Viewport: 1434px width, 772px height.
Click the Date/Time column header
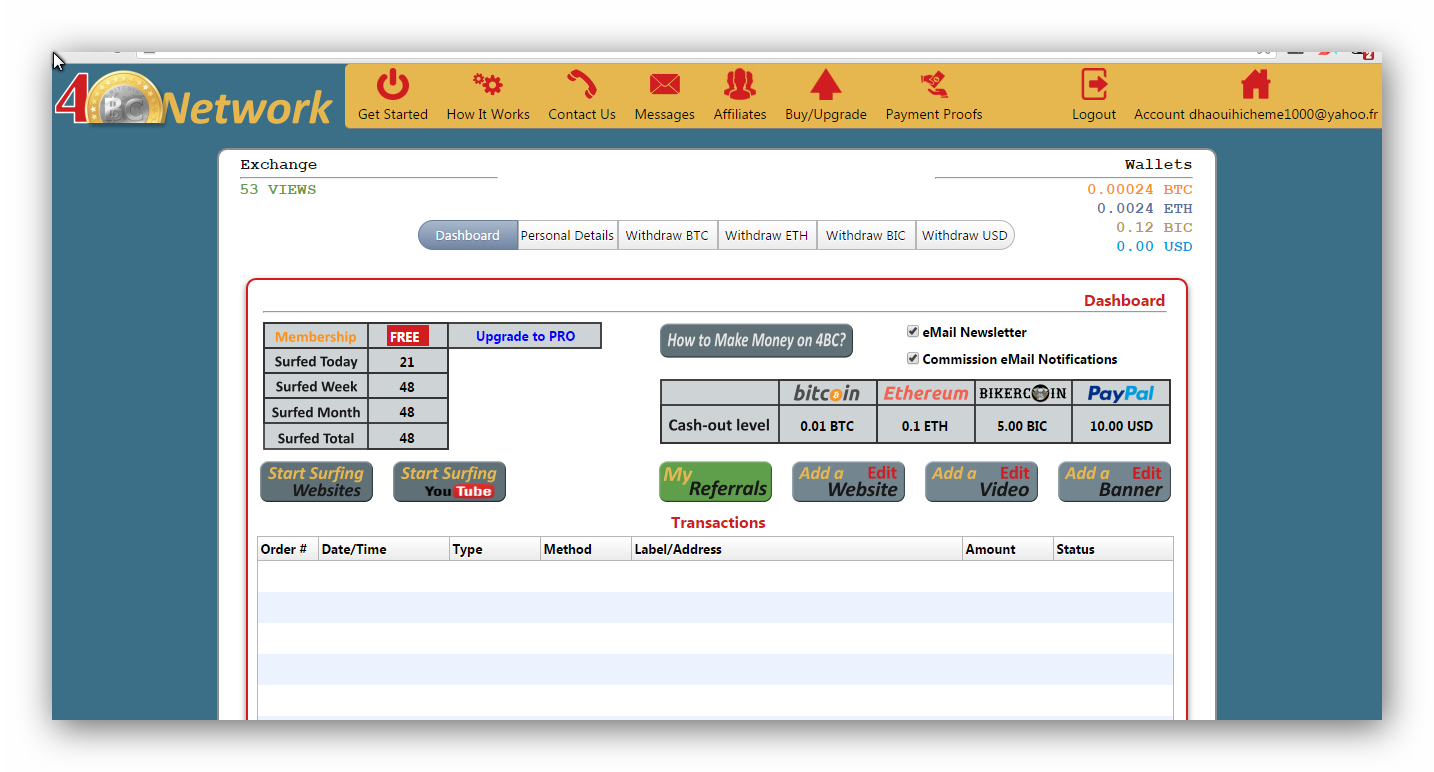384,549
